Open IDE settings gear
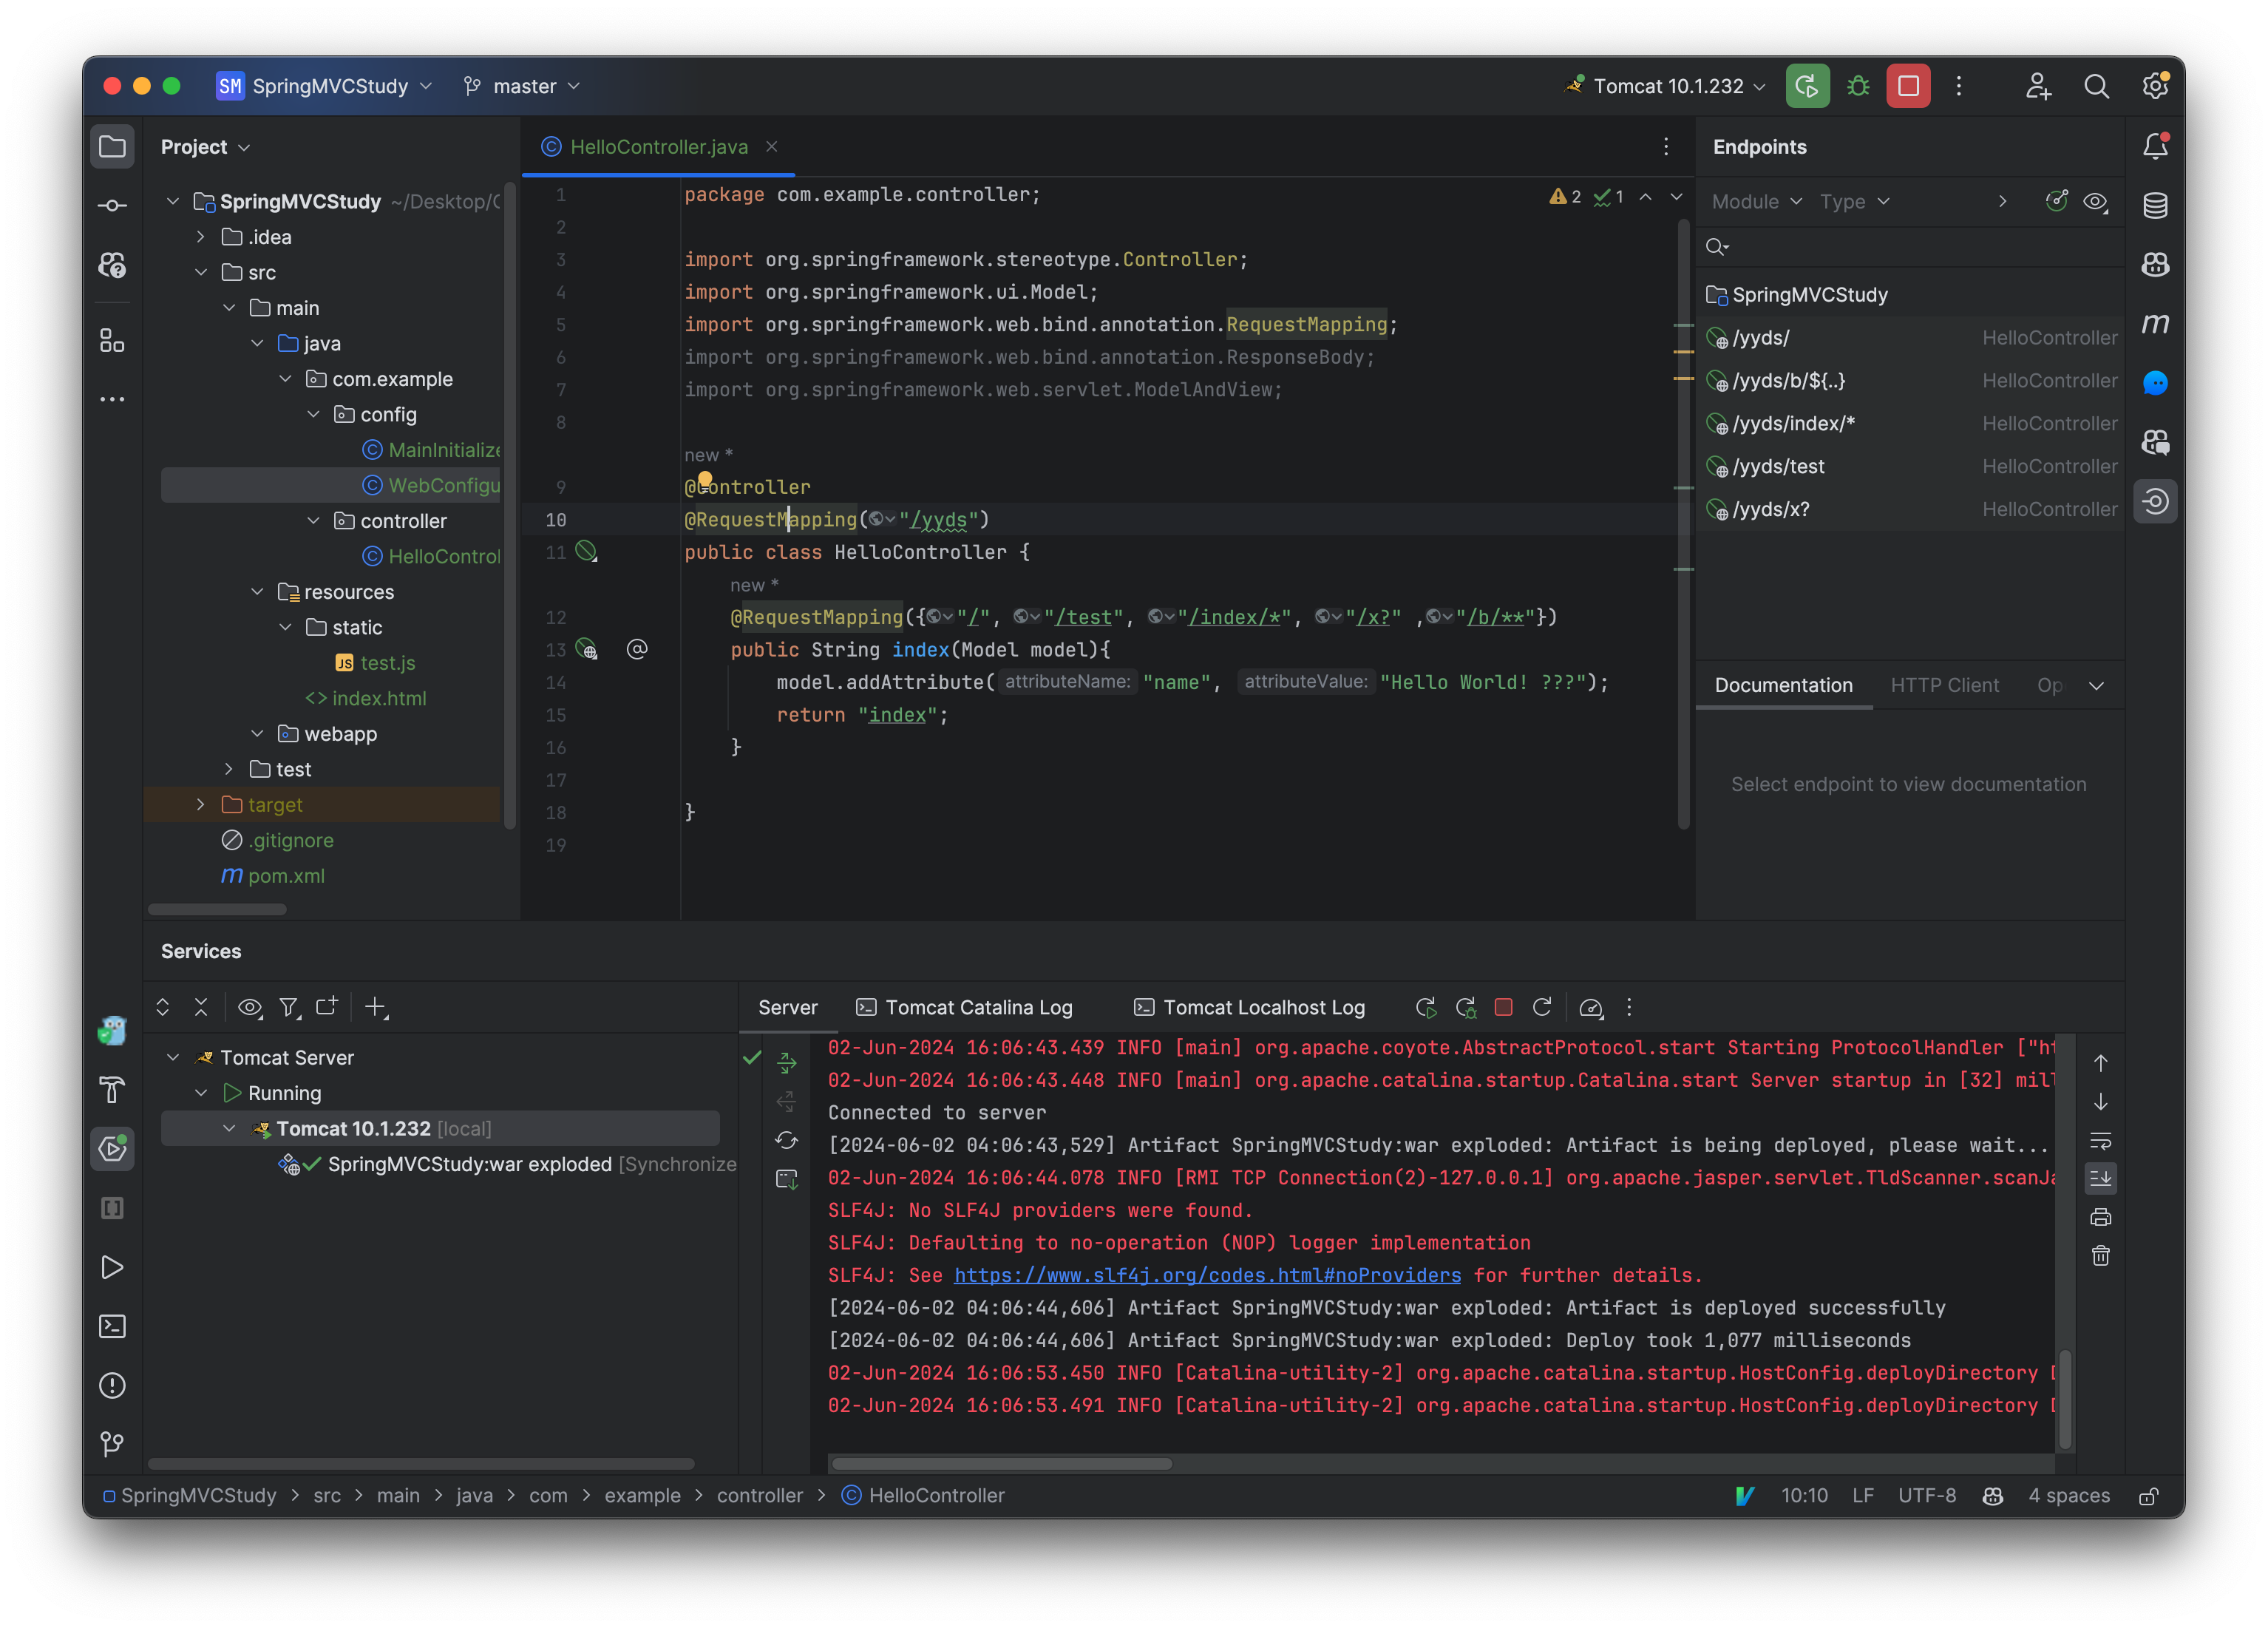The width and height of the screenshot is (2268, 1628). click(x=2155, y=86)
